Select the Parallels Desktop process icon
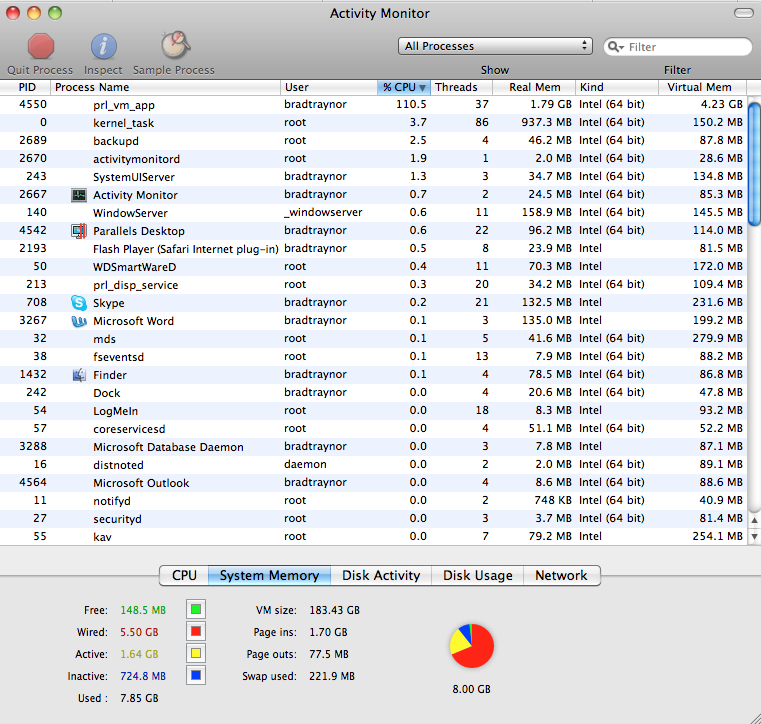761x724 pixels. tap(79, 231)
